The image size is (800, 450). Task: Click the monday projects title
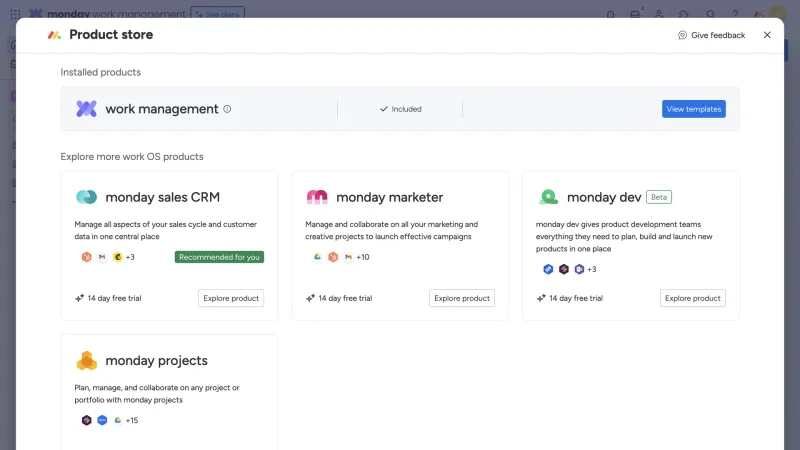click(156, 360)
